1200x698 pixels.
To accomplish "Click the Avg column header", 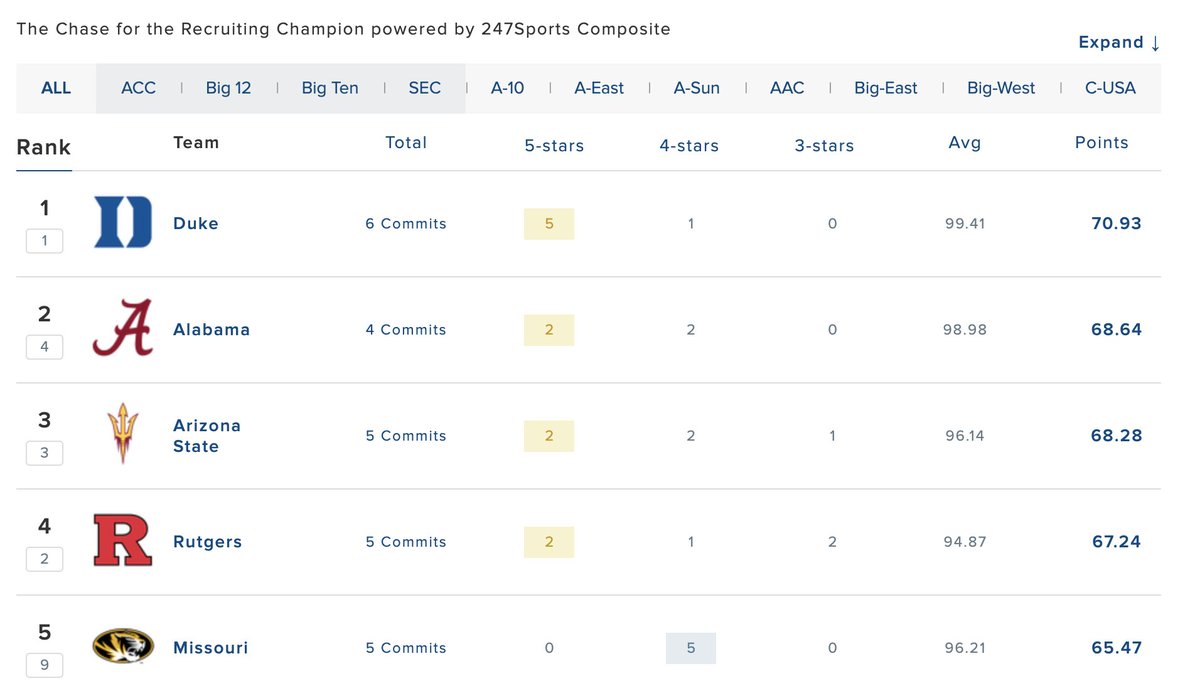I will [965, 142].
